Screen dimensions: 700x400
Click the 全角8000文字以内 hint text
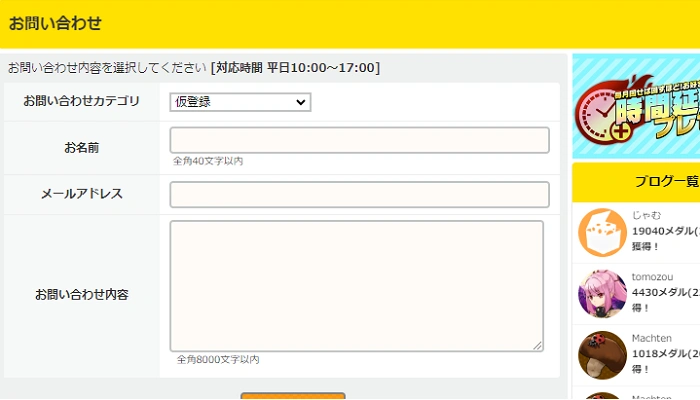click(218, 359)
